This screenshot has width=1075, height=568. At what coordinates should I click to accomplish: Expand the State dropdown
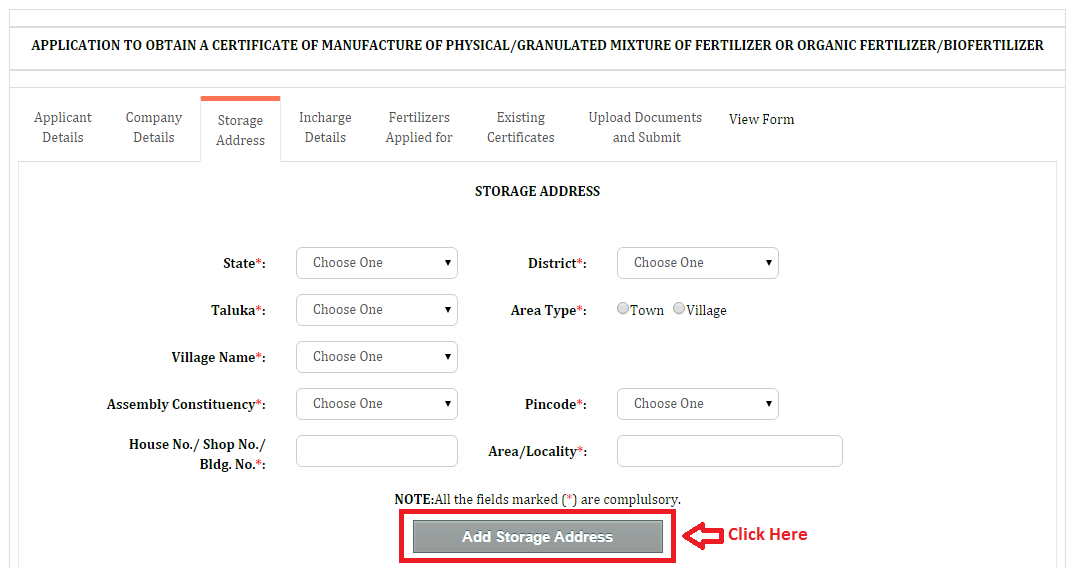pyautogui.click(x=376, y=263)
